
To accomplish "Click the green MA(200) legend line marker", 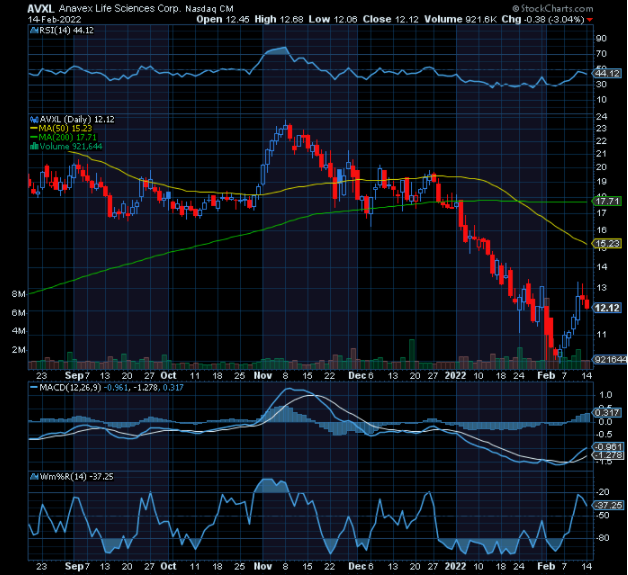I will click(34, 137).
